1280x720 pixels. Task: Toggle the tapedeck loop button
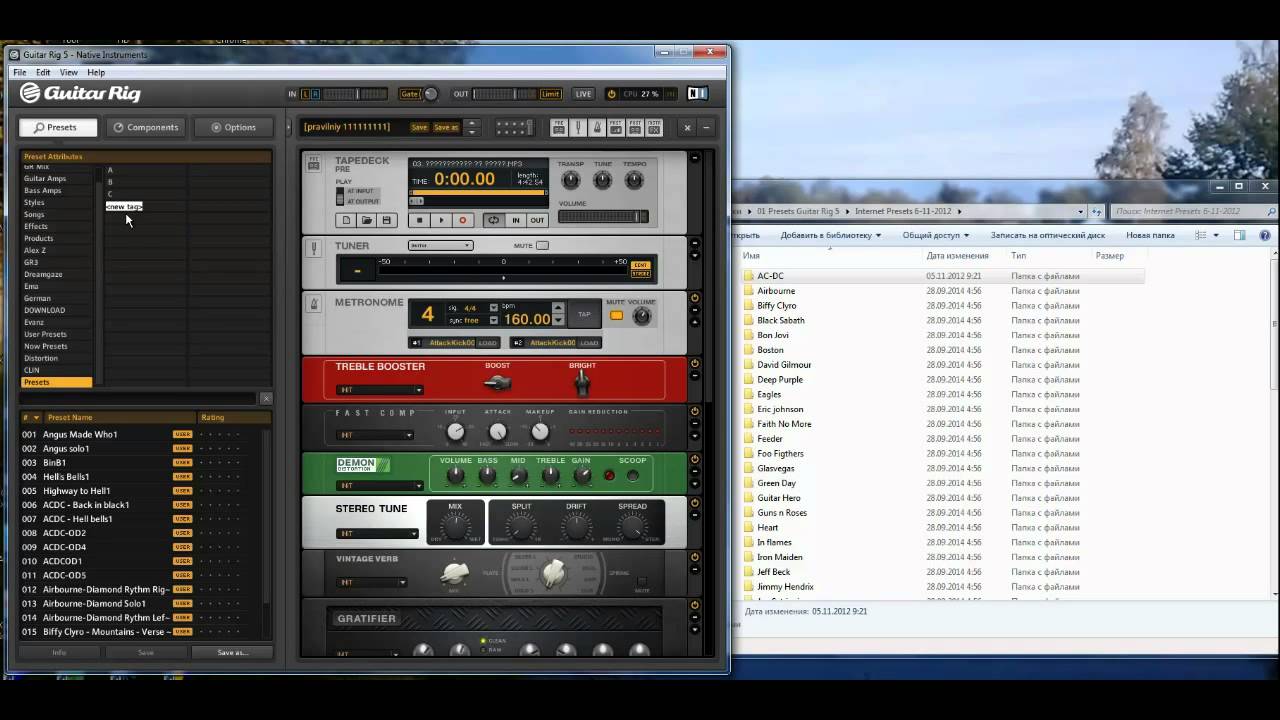coord(492,220)
